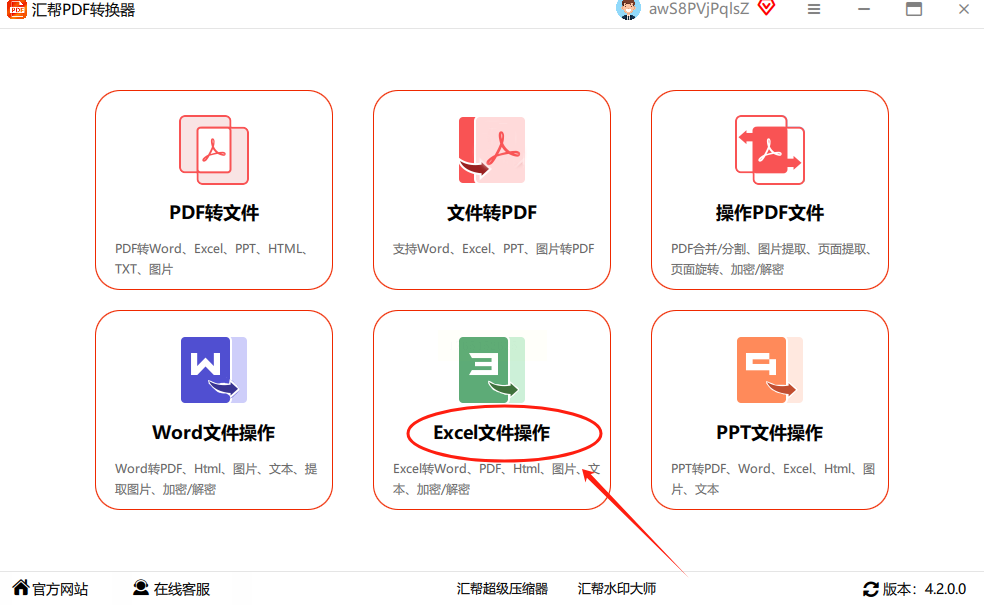Screen dimensions: 984x613
Task: Click the PDF转Word、Excel、PPT description text
Action: (211, 259)
